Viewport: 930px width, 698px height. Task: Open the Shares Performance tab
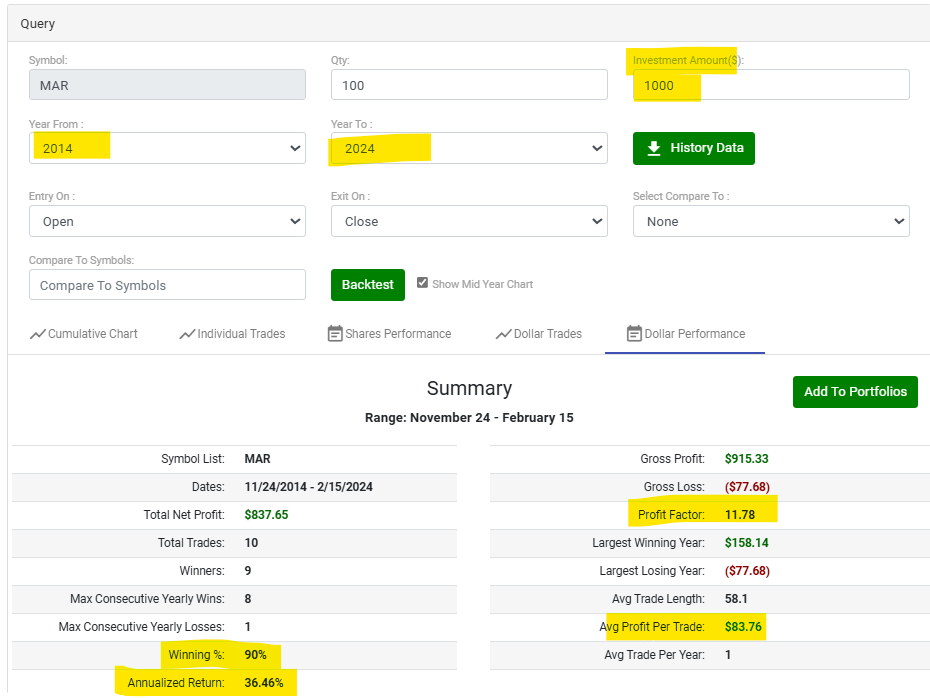tap(390, 334)
